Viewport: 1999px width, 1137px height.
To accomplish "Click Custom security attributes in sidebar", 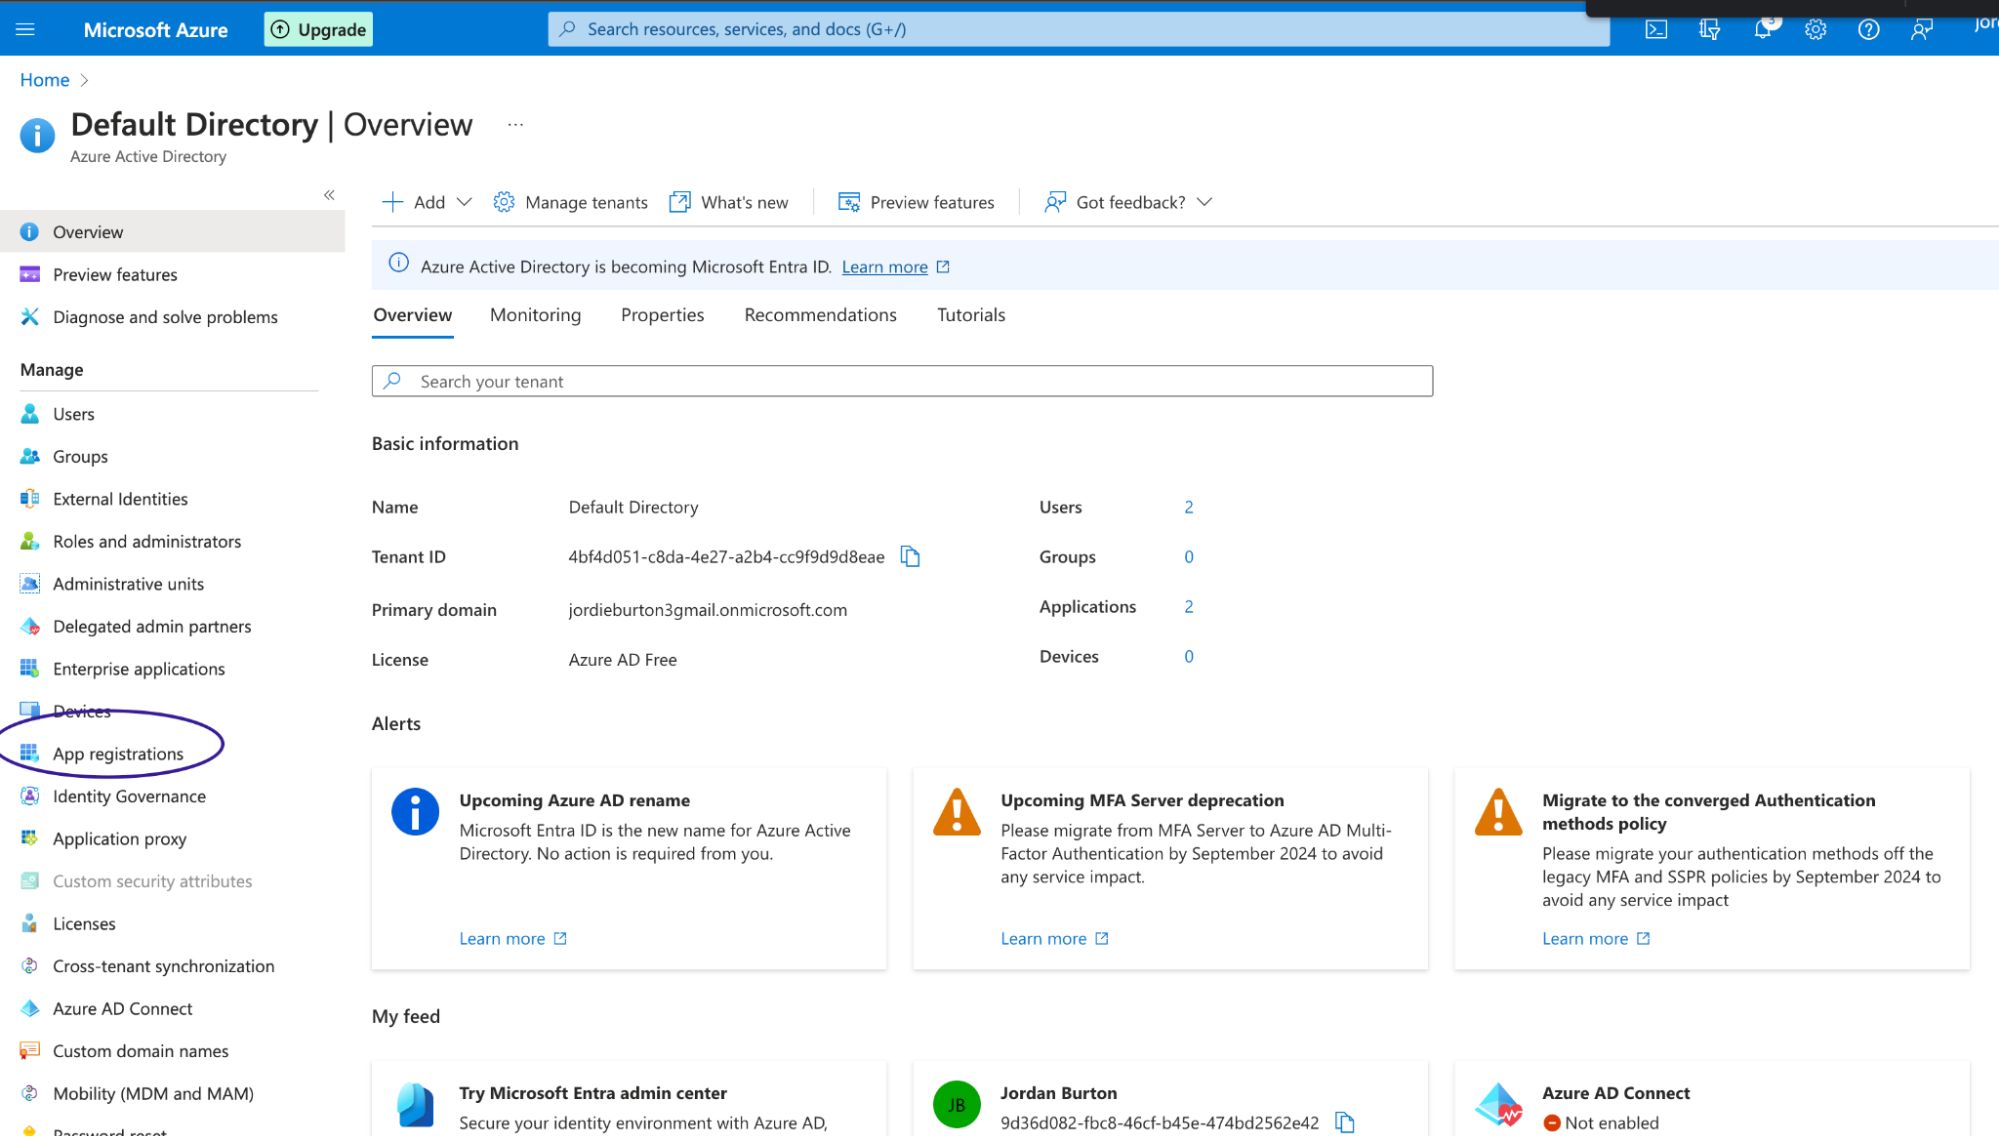I will (x=152, y=882).
